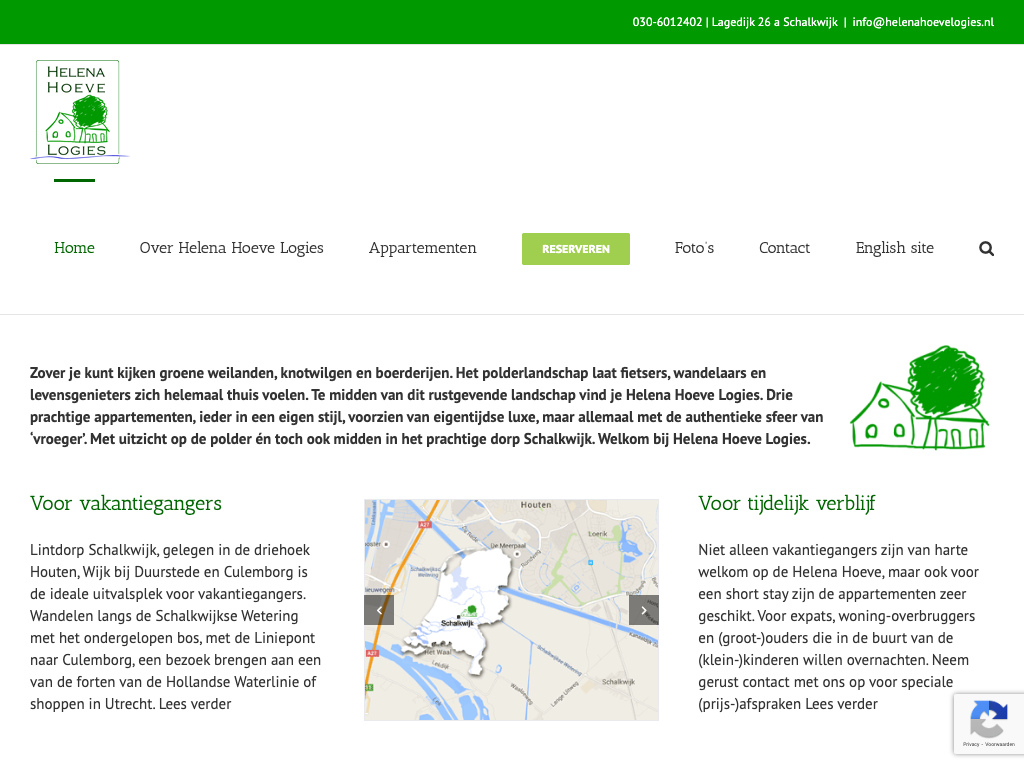The width and height of the screenshot is (1024, 768).
Task: Click the Helena Hoeve Logies logo
Action: pos(78,111)
